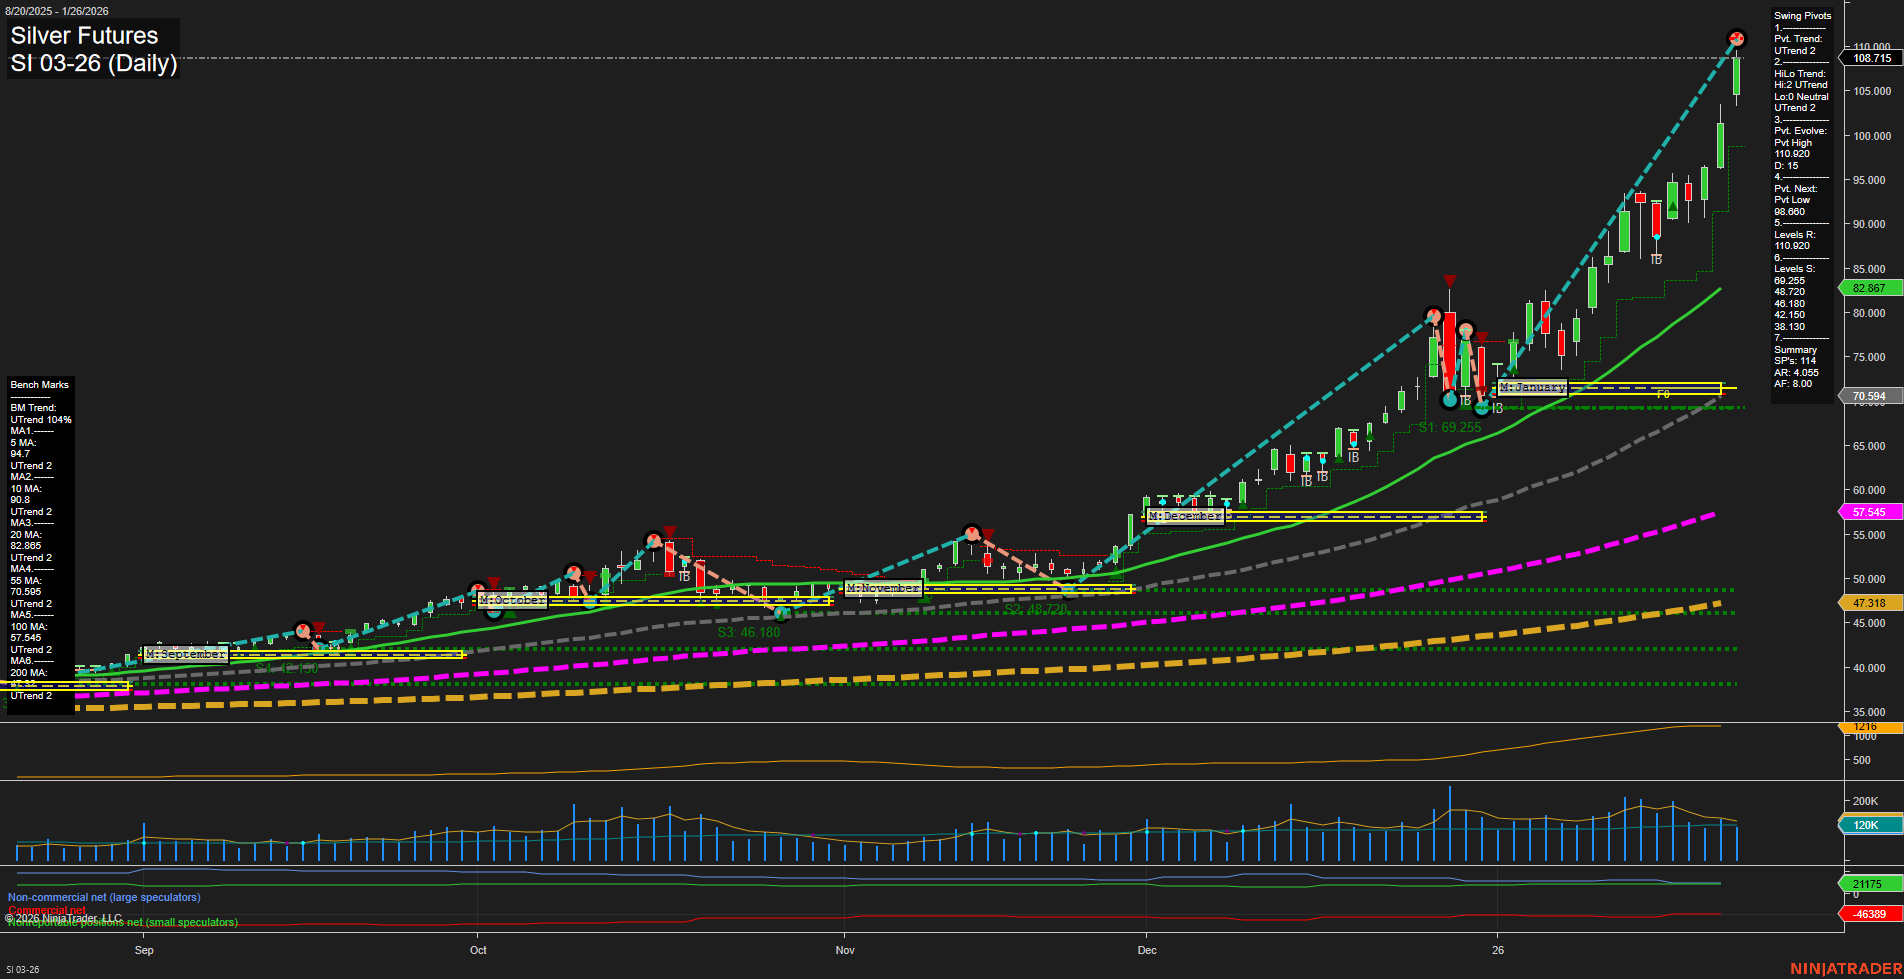
Task: Click the M:September month label box
Action: click(x=186, y=654)
